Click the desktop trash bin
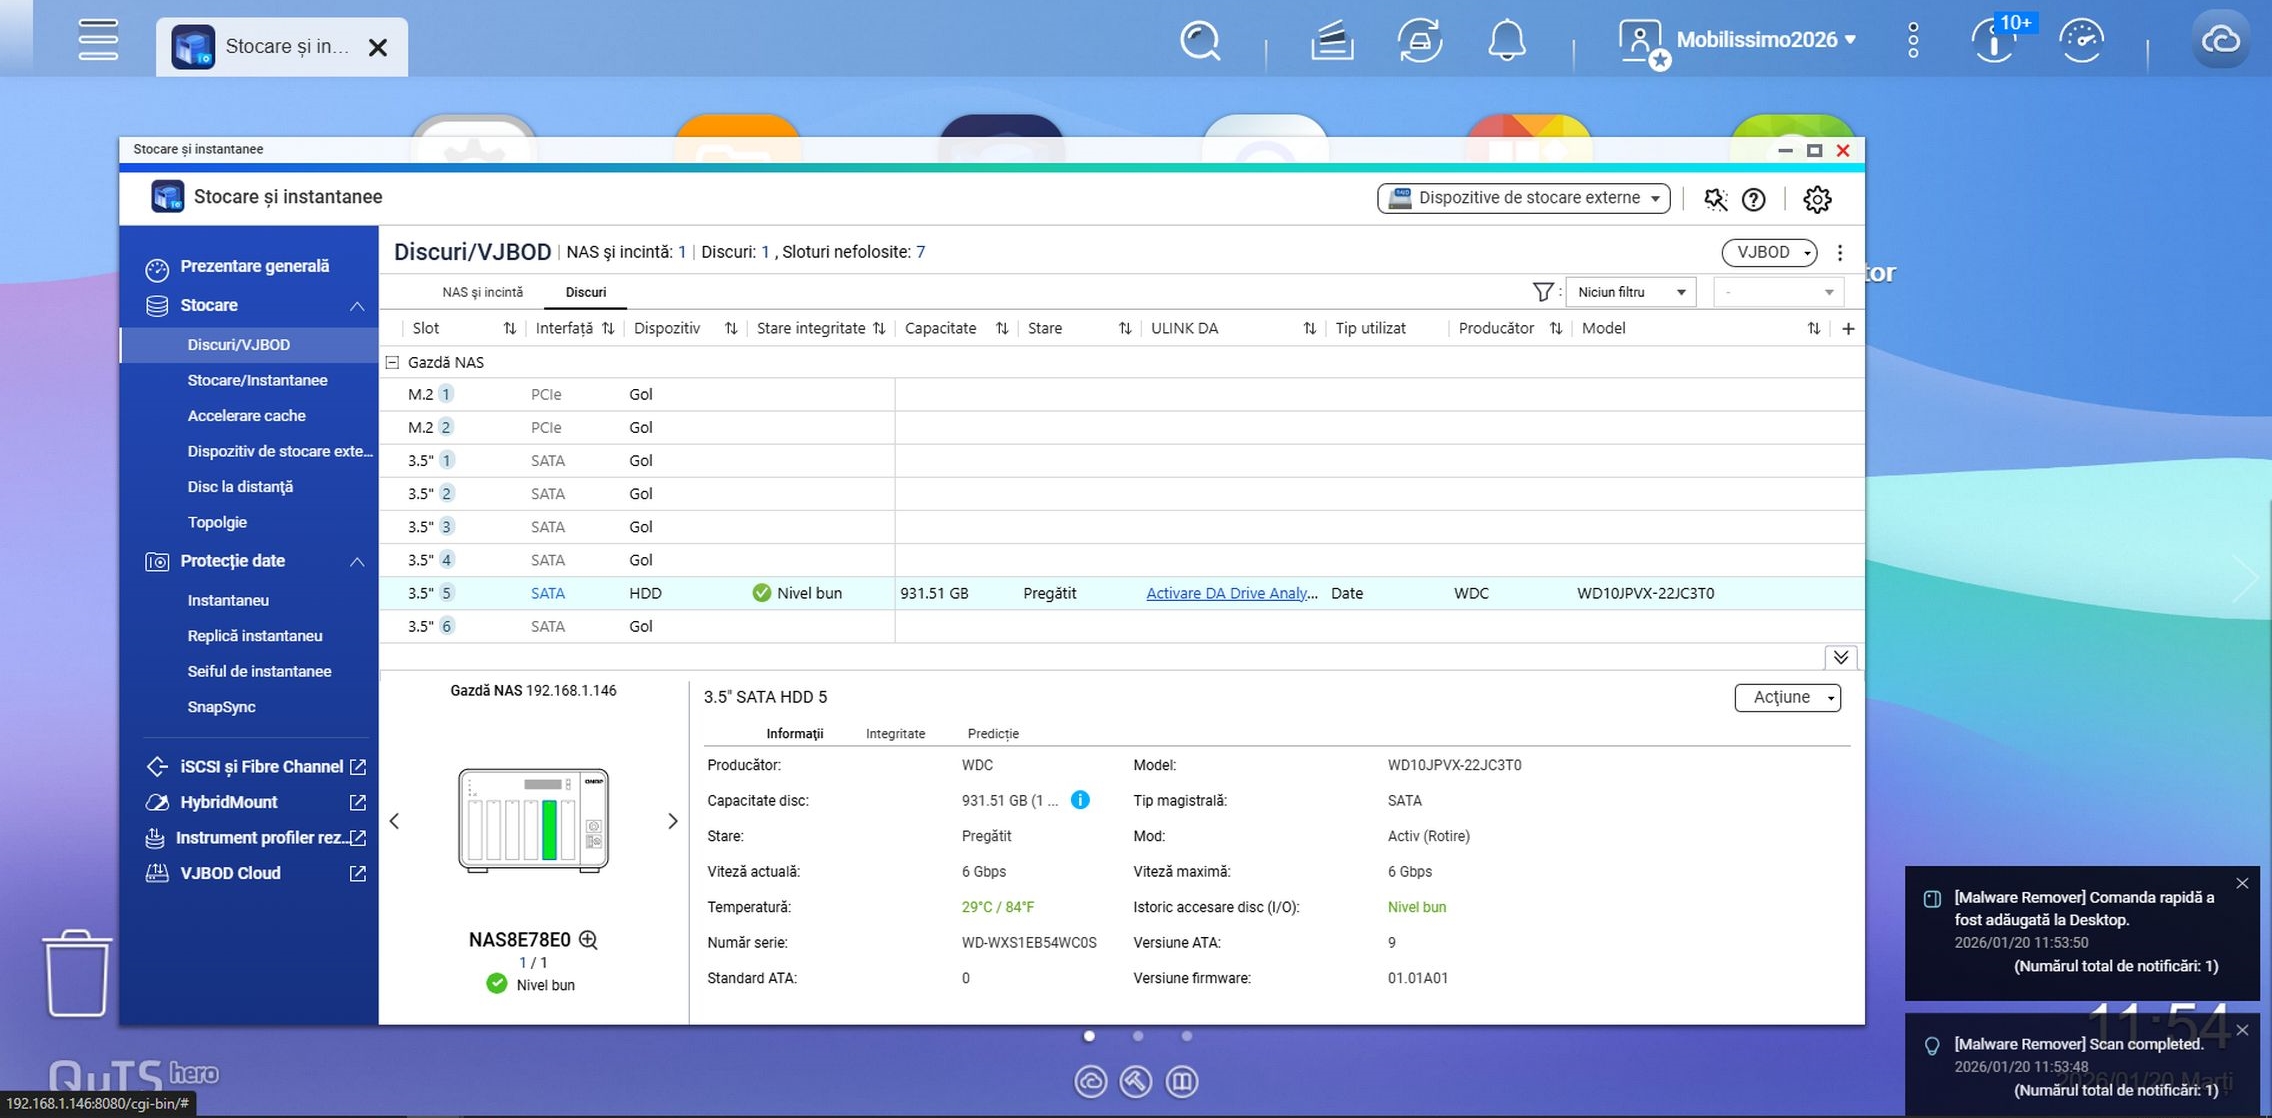2272x1118 pixels. [x=77, y=972]
